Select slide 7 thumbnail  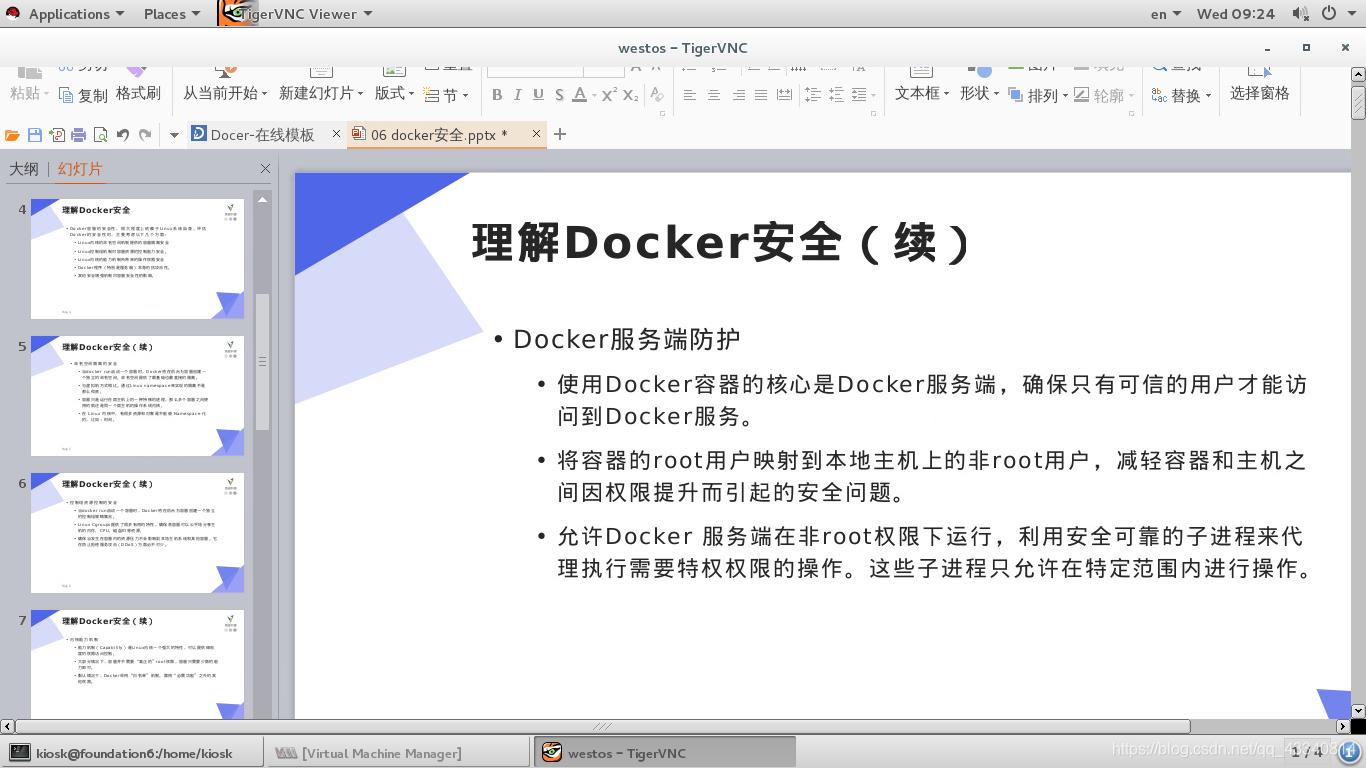tap(137, 664)
